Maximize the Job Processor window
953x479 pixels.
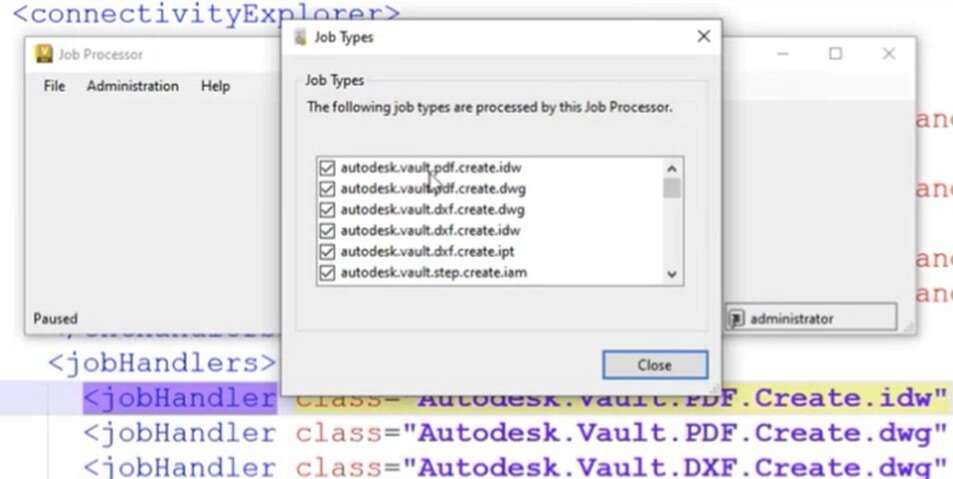(x=835, y=54)
